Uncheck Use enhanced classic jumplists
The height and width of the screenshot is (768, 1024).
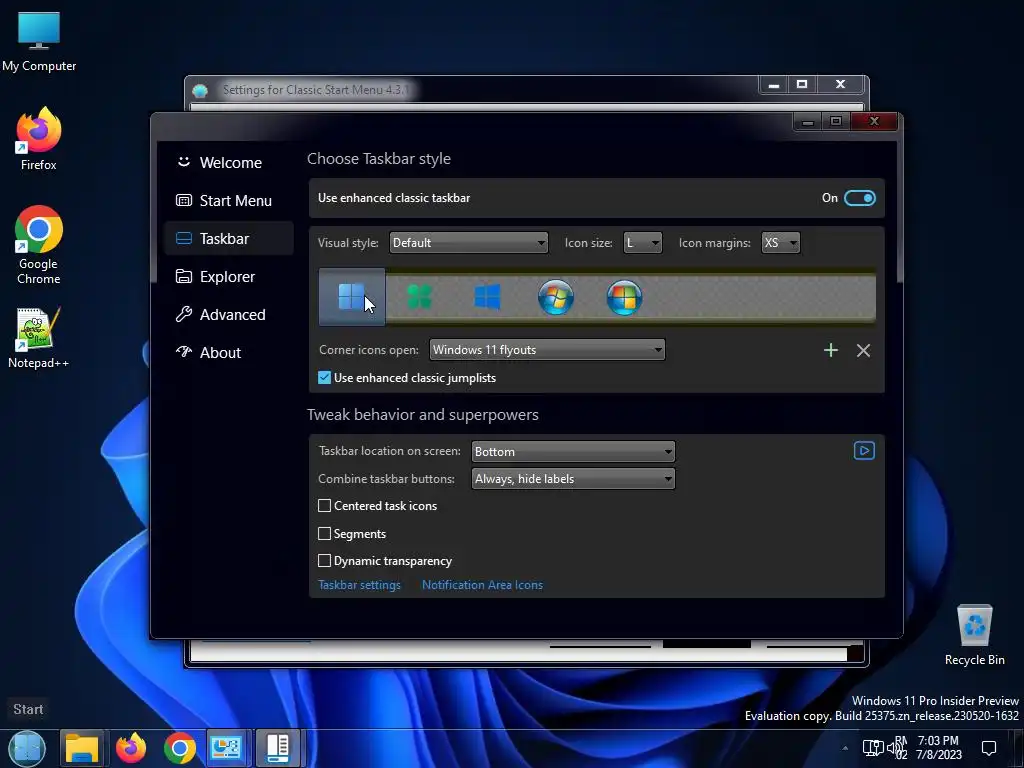325,377
